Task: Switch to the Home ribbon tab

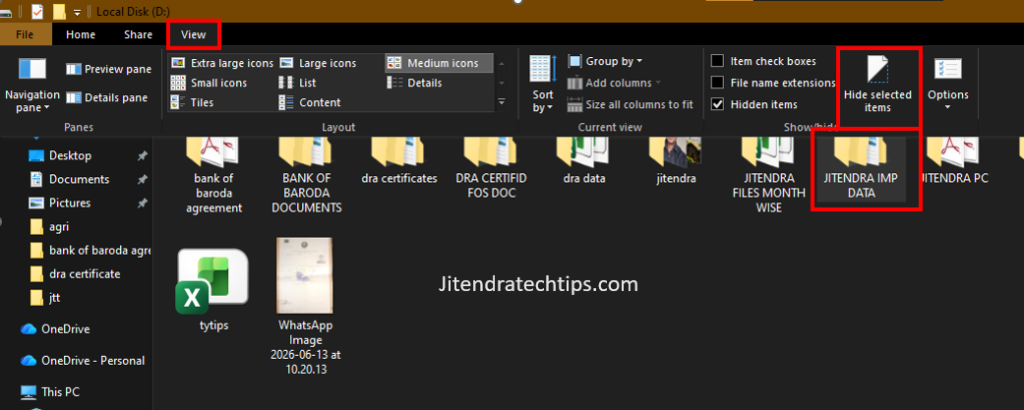Action: [80, 35]
